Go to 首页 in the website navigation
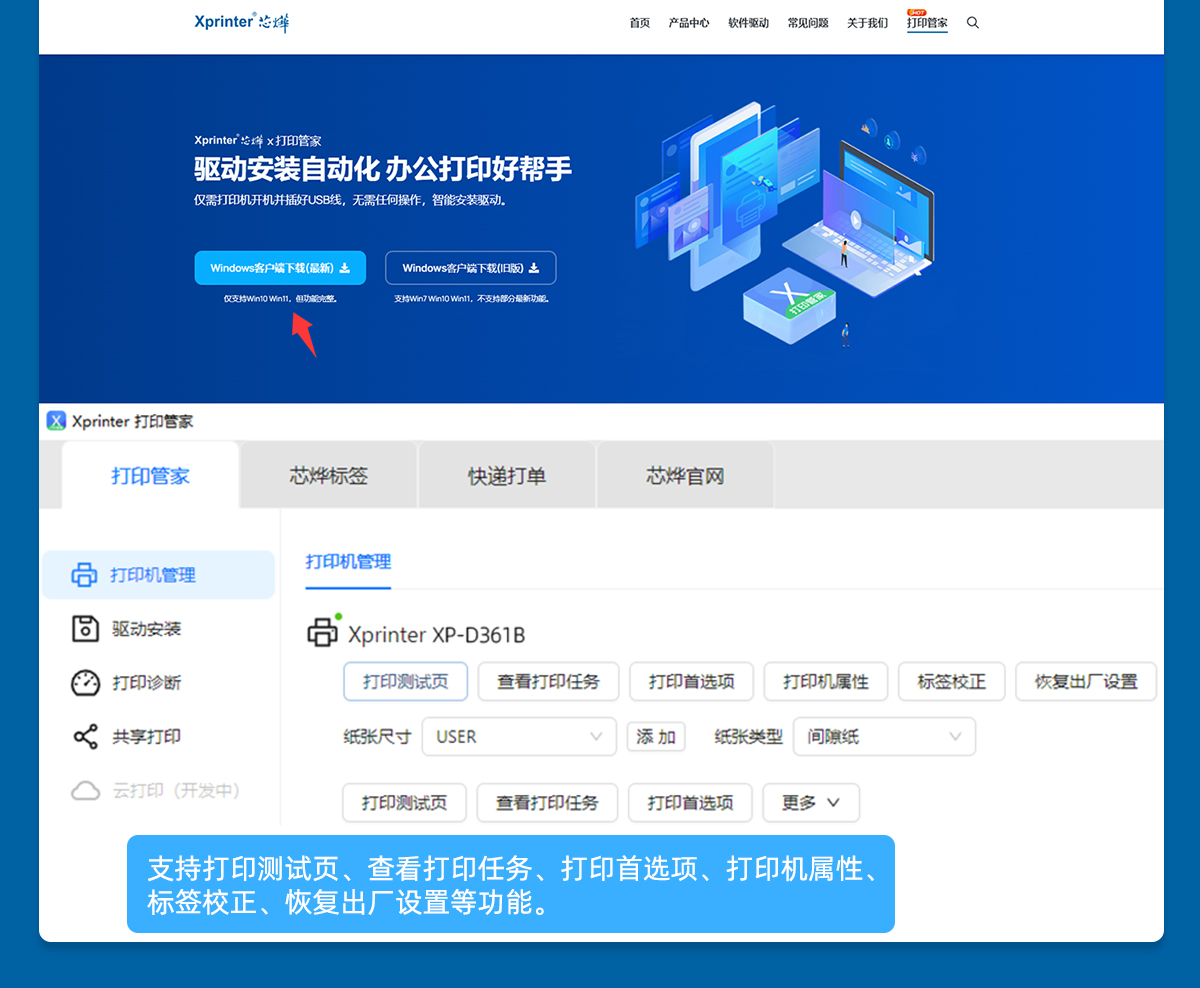The width and height of the screenshot is (1200, 988). [x=640, y=23]
